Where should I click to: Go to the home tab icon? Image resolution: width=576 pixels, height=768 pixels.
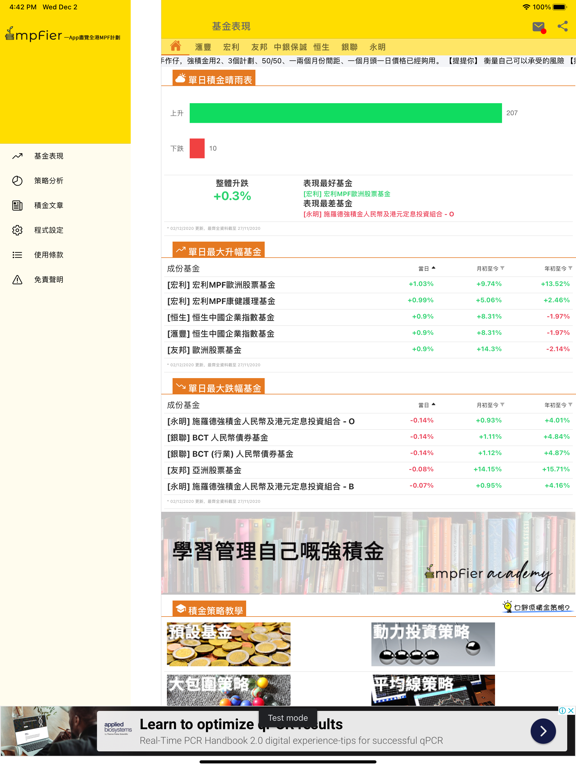(175, 46)
